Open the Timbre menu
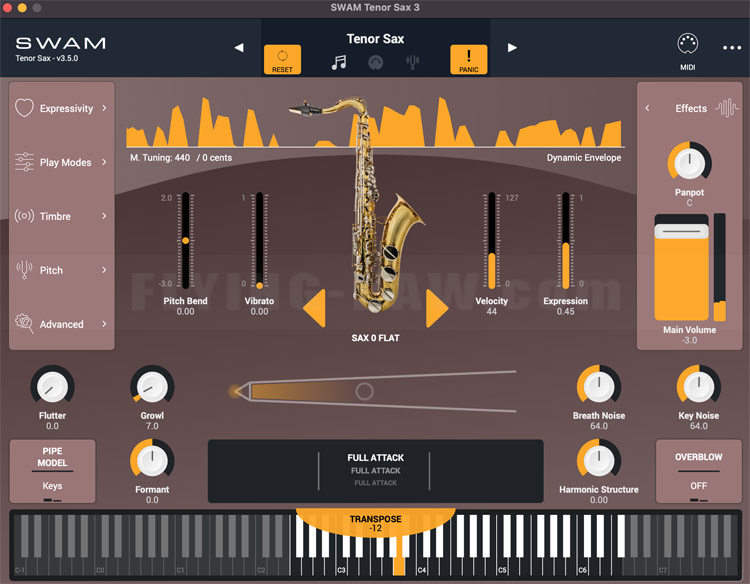The width and height of the screenshot is (750, 584). pyautogui.click(x=62, y=216)
